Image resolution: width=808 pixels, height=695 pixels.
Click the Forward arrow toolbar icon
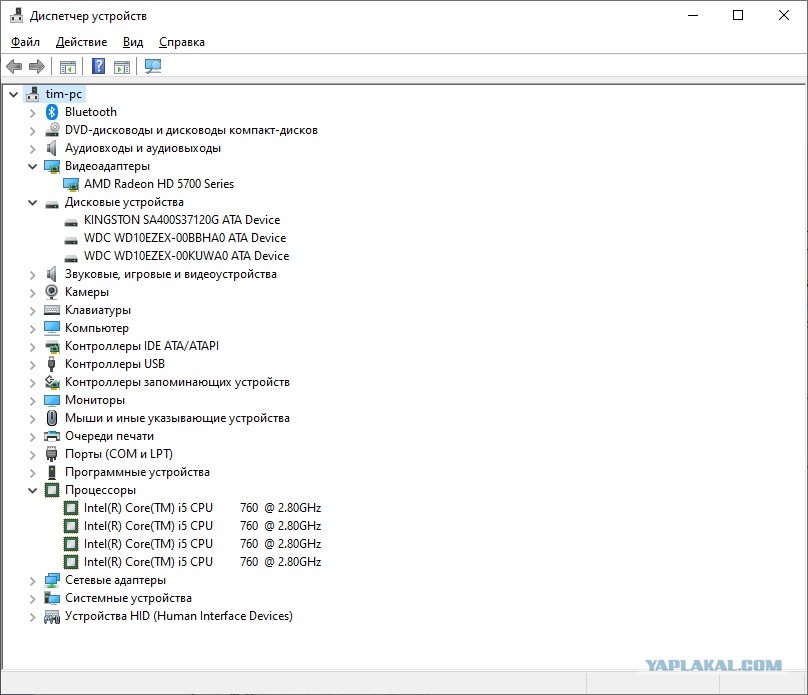tap(37, 66)
